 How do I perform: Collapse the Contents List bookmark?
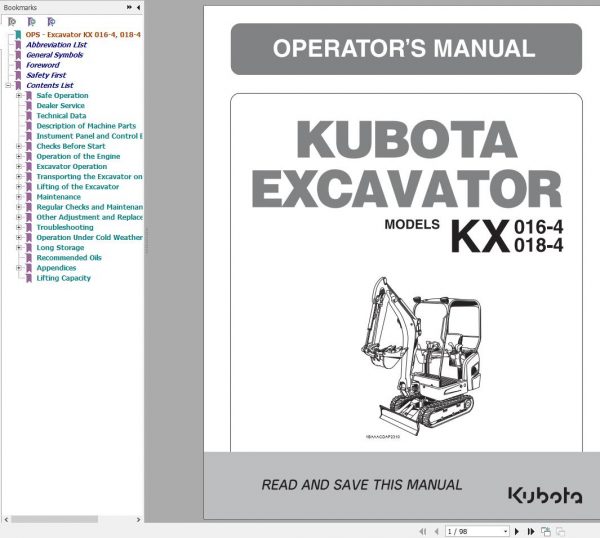coord(8,85)
